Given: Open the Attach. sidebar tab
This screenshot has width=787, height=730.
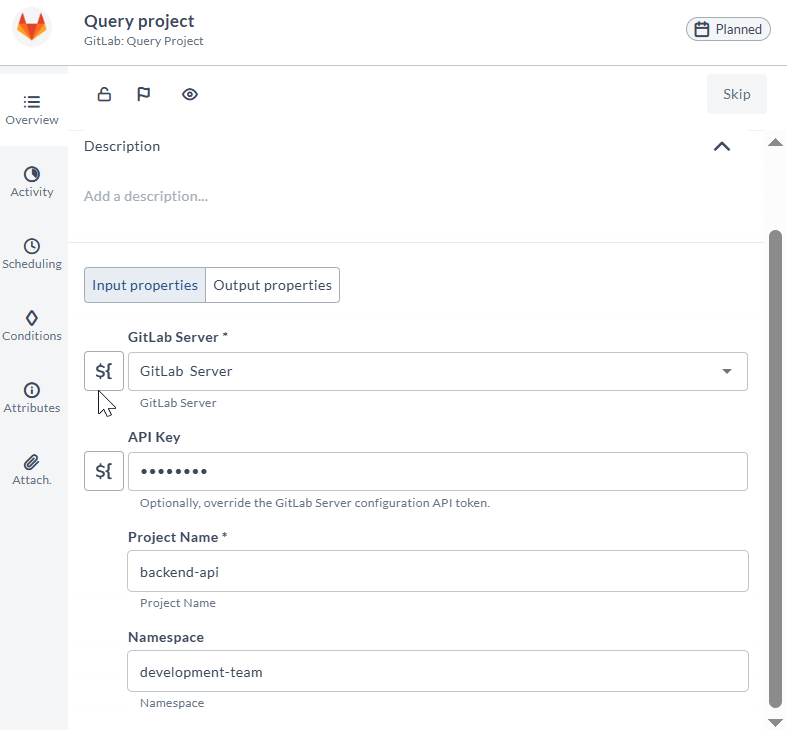Looking at the screenshot, I should pos(32,470).
